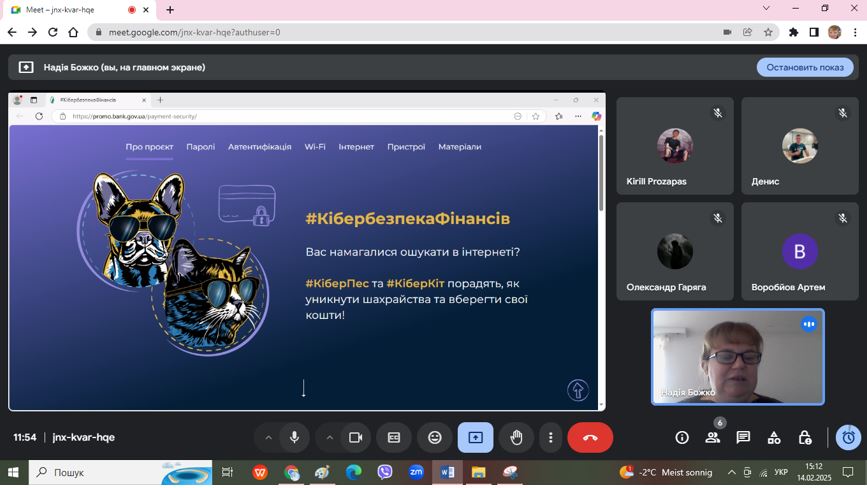
Task: Open the emoji reaction picker
Action: tap(435, 438)
